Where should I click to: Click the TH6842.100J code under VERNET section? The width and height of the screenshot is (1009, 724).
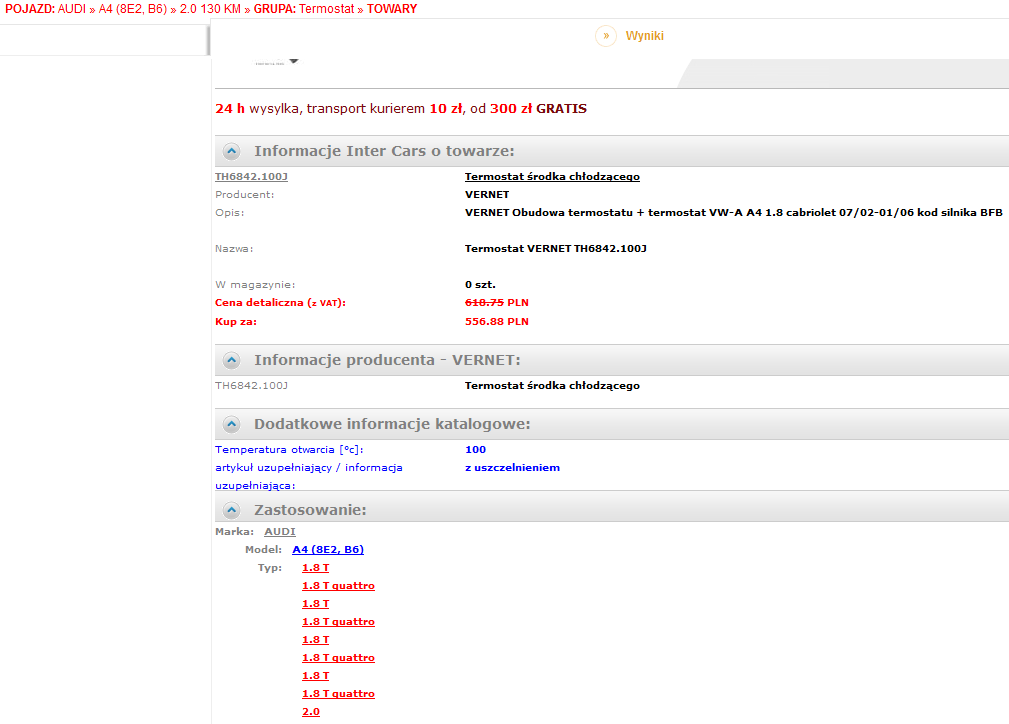251,385
